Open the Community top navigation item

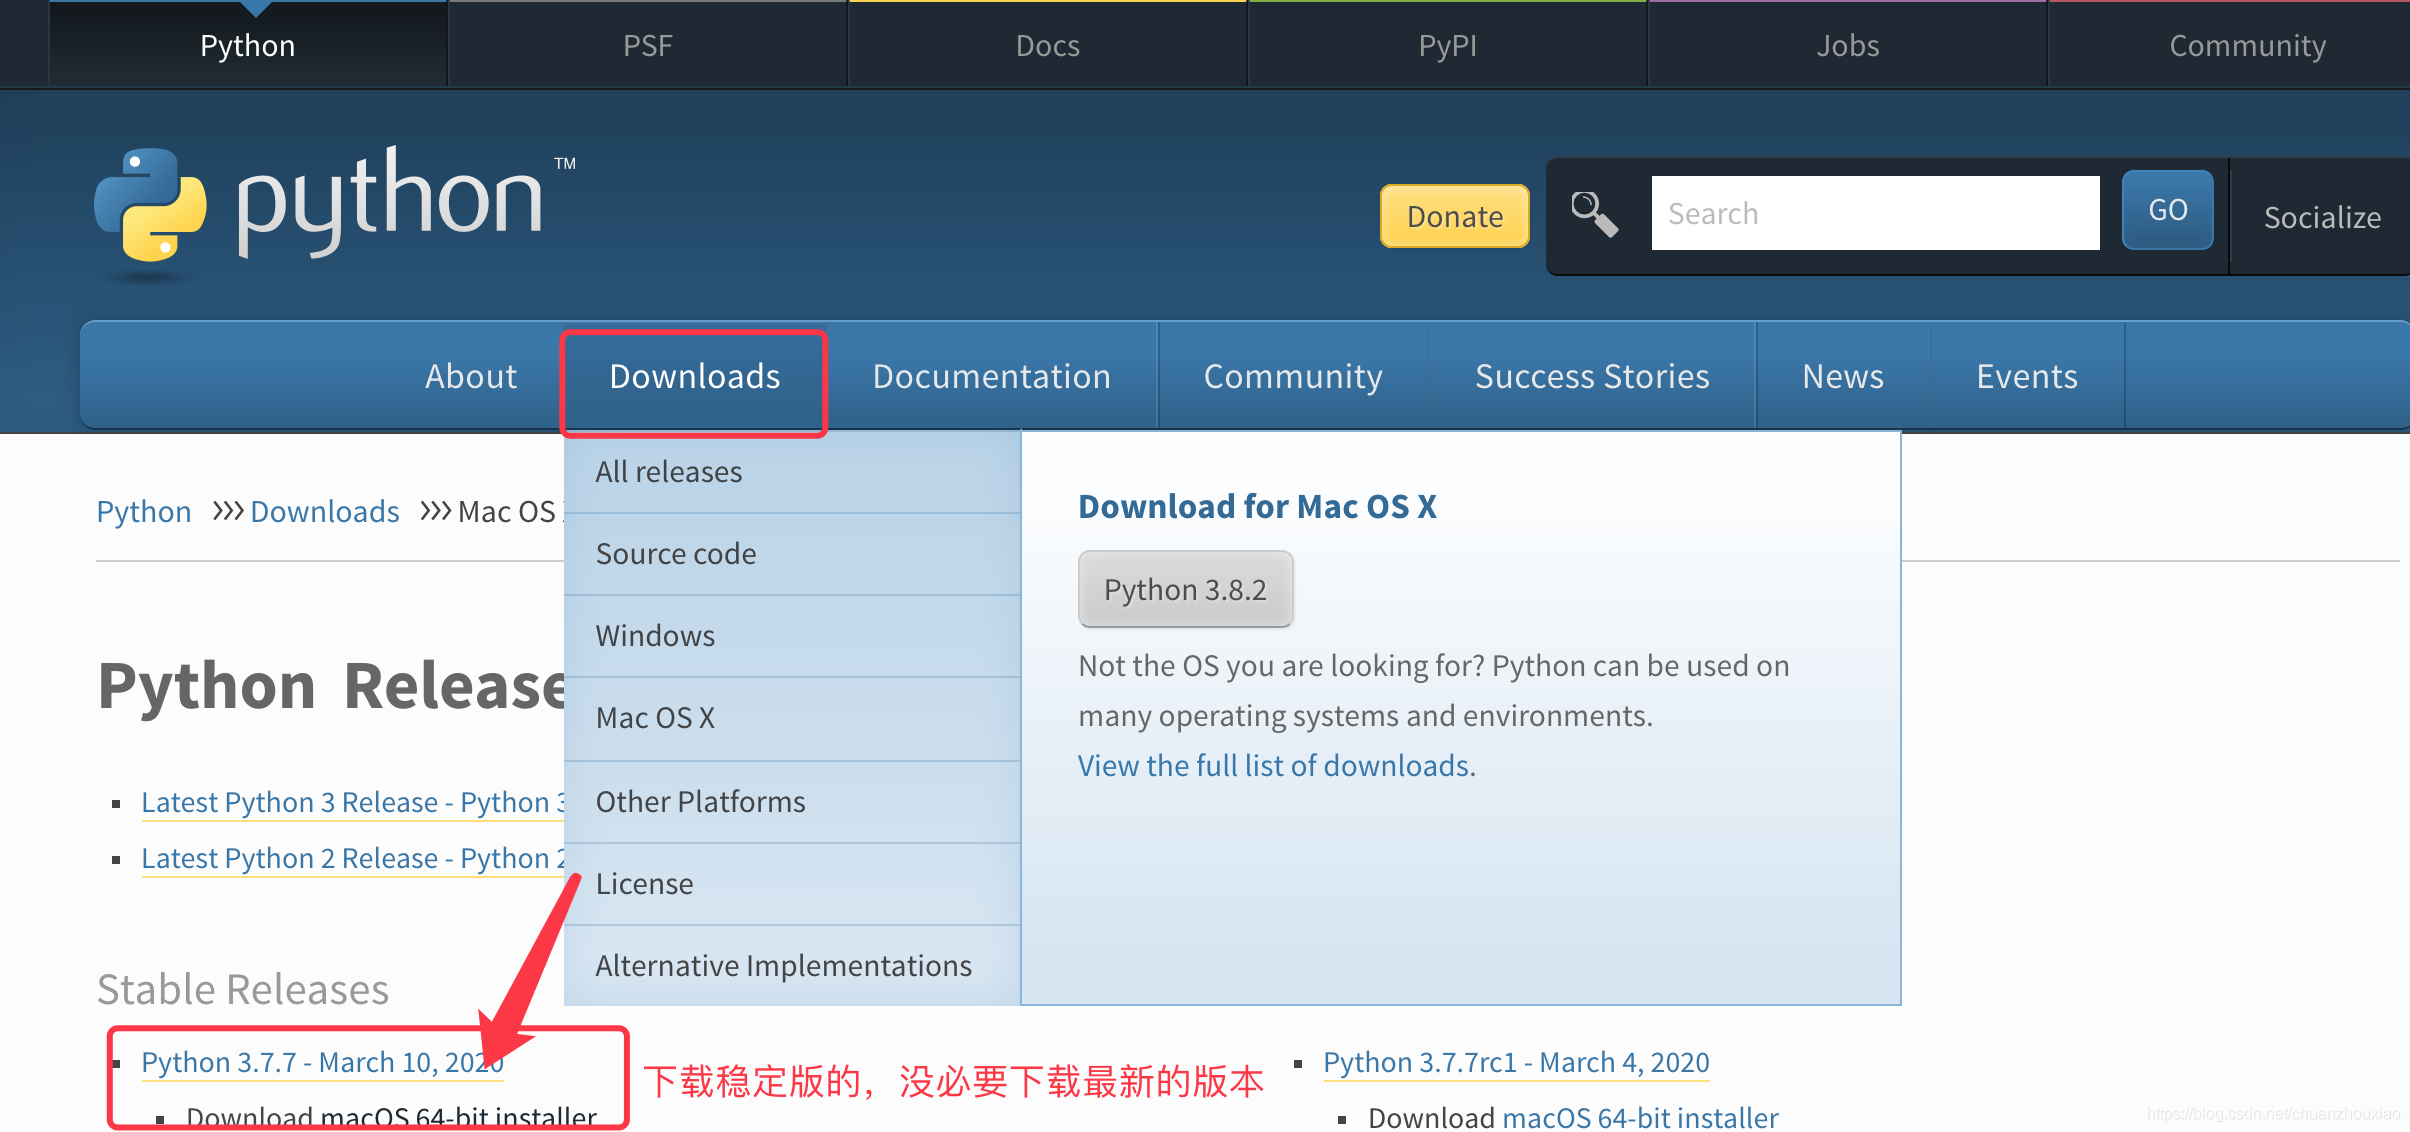pos(2246,44)
